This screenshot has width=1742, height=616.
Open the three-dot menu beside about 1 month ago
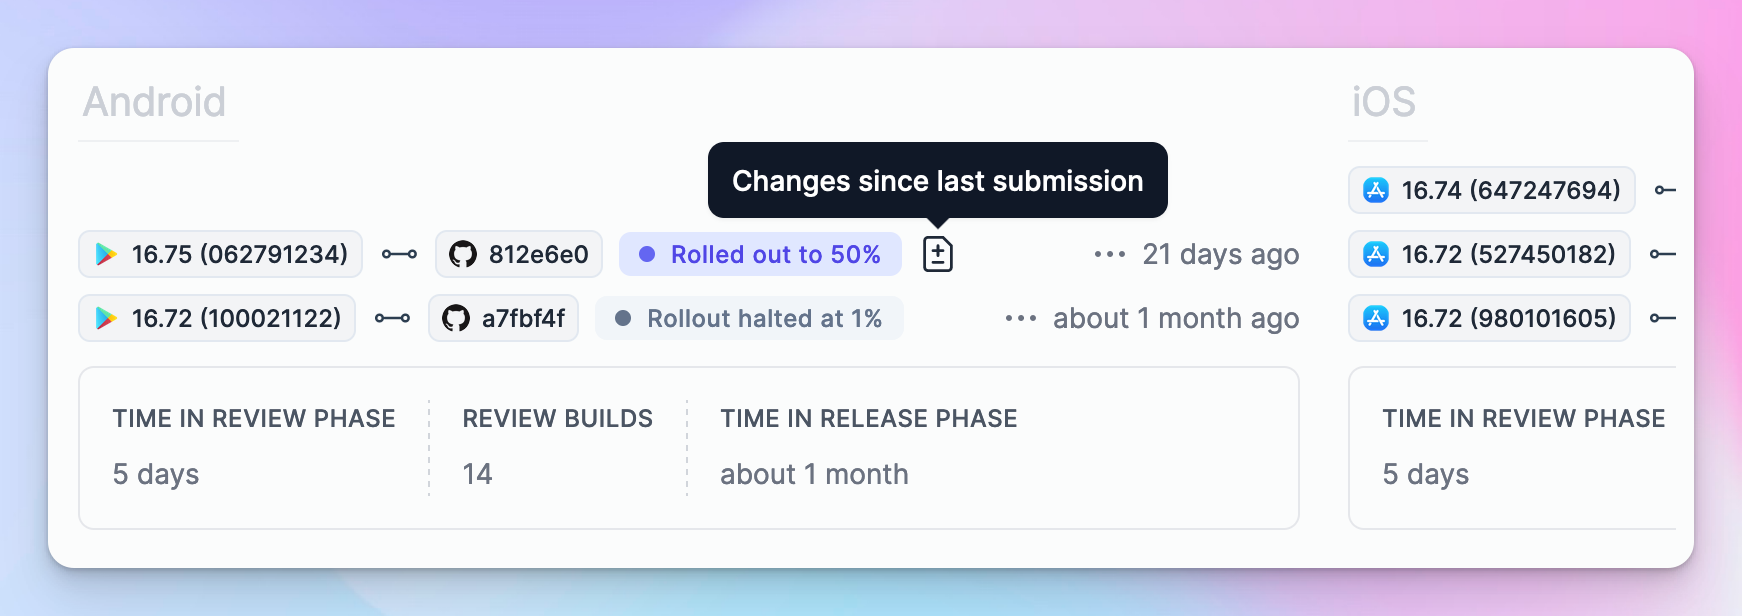tap(1021, 318)
